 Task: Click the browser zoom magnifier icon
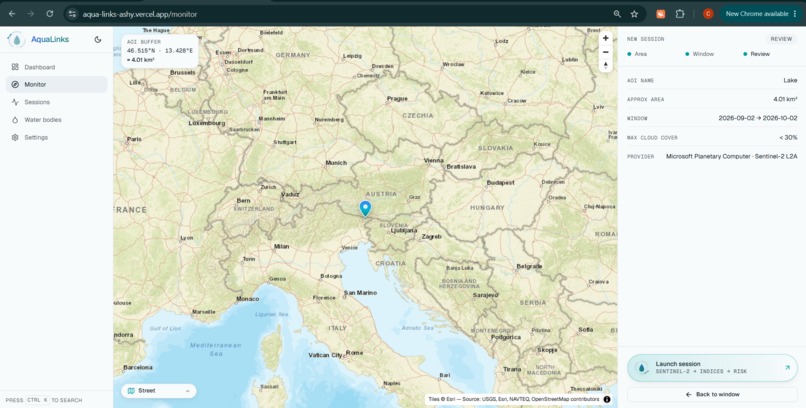click(x=617, y=14)
